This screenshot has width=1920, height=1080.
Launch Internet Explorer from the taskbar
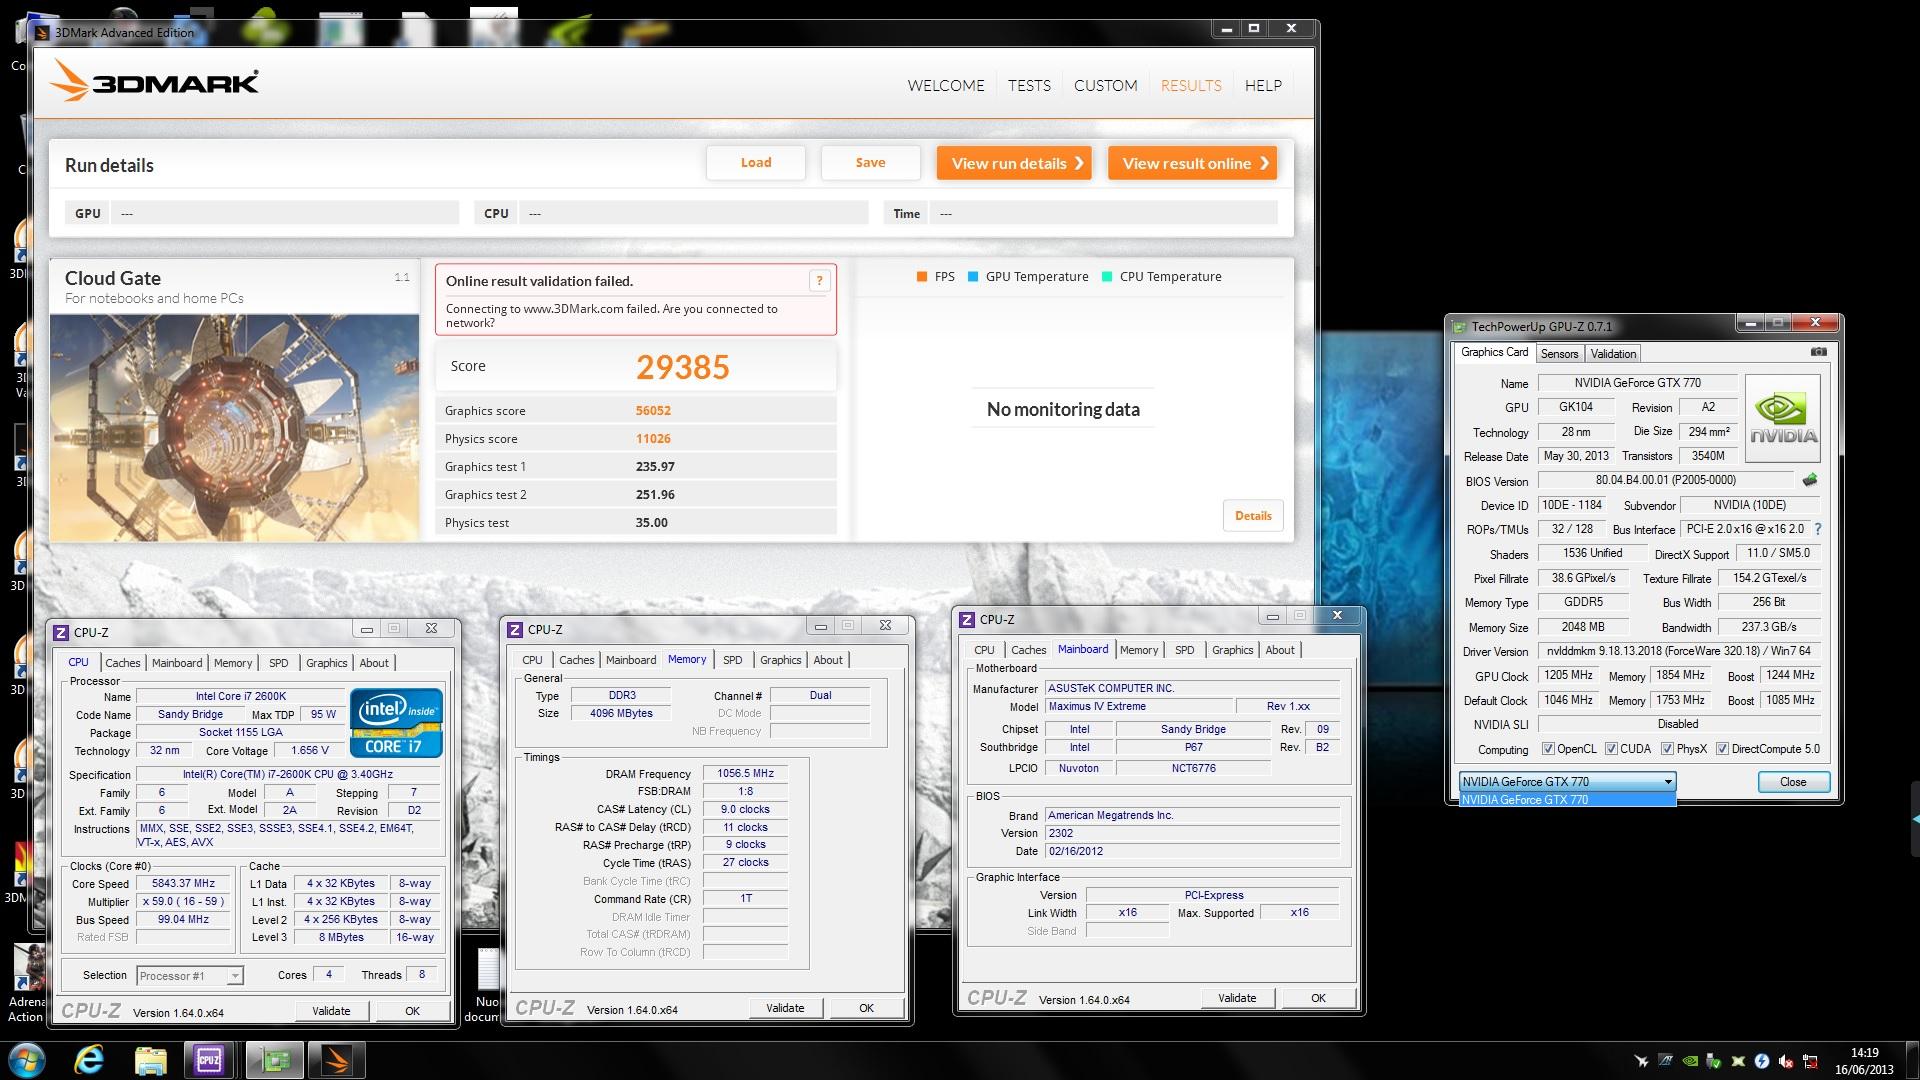tap(89, 1060)
